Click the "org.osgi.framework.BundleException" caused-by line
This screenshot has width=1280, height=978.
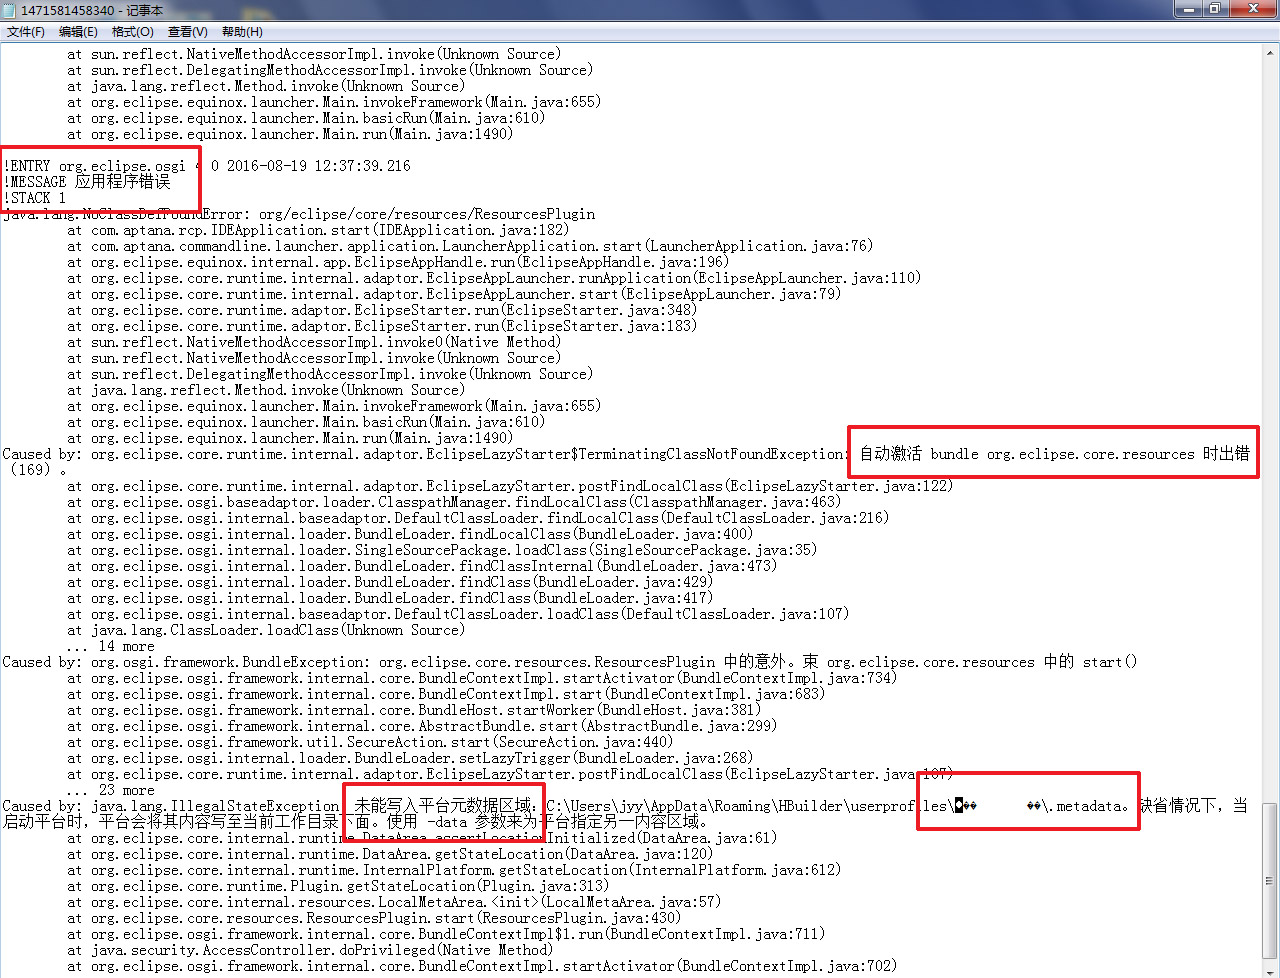pyautogui.click(x=570, y=662)
